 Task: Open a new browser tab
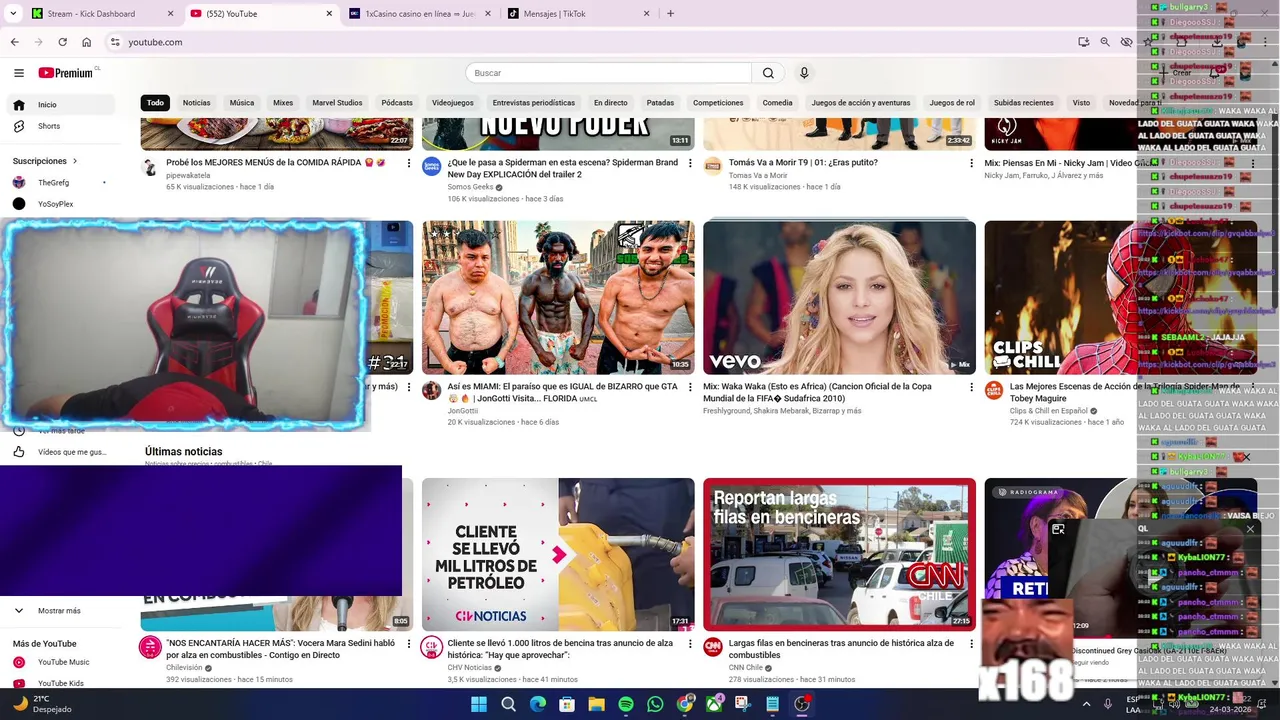[x=670, y=14]
